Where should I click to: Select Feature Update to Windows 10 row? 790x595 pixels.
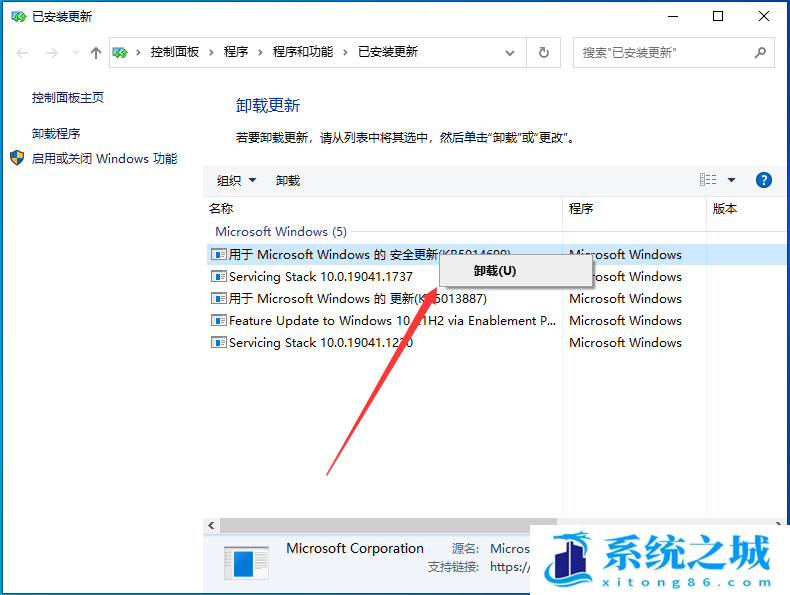coord(498,321)
